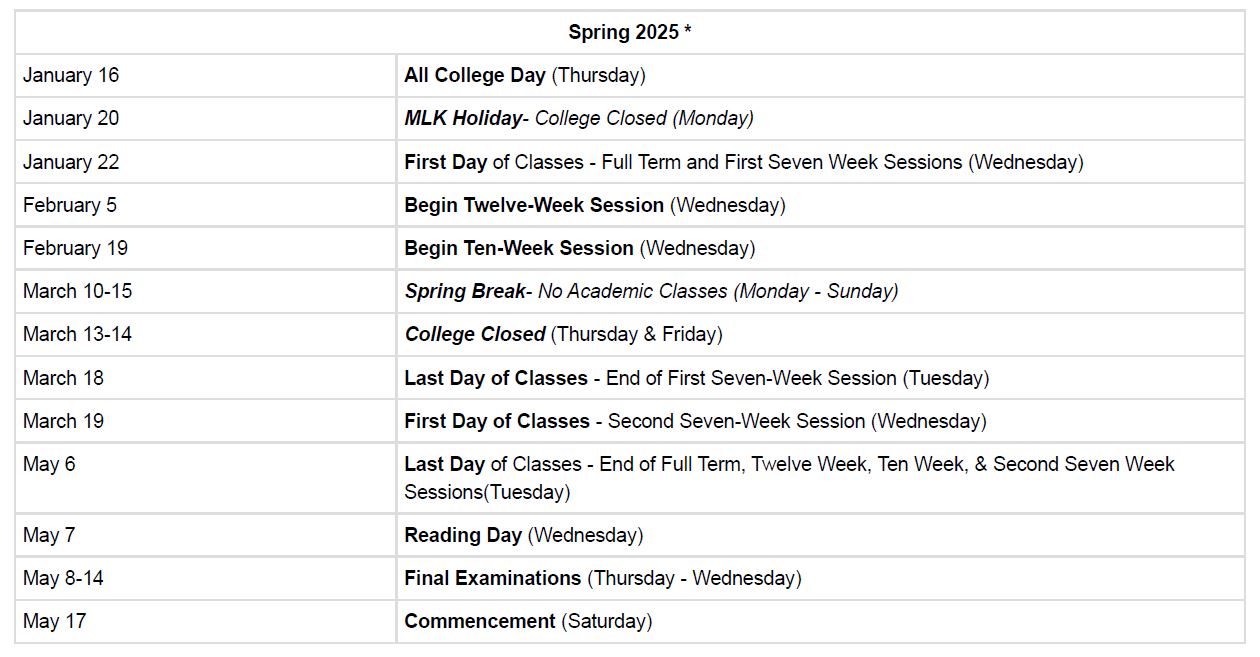Click the All College Day entry

[525, 75]
